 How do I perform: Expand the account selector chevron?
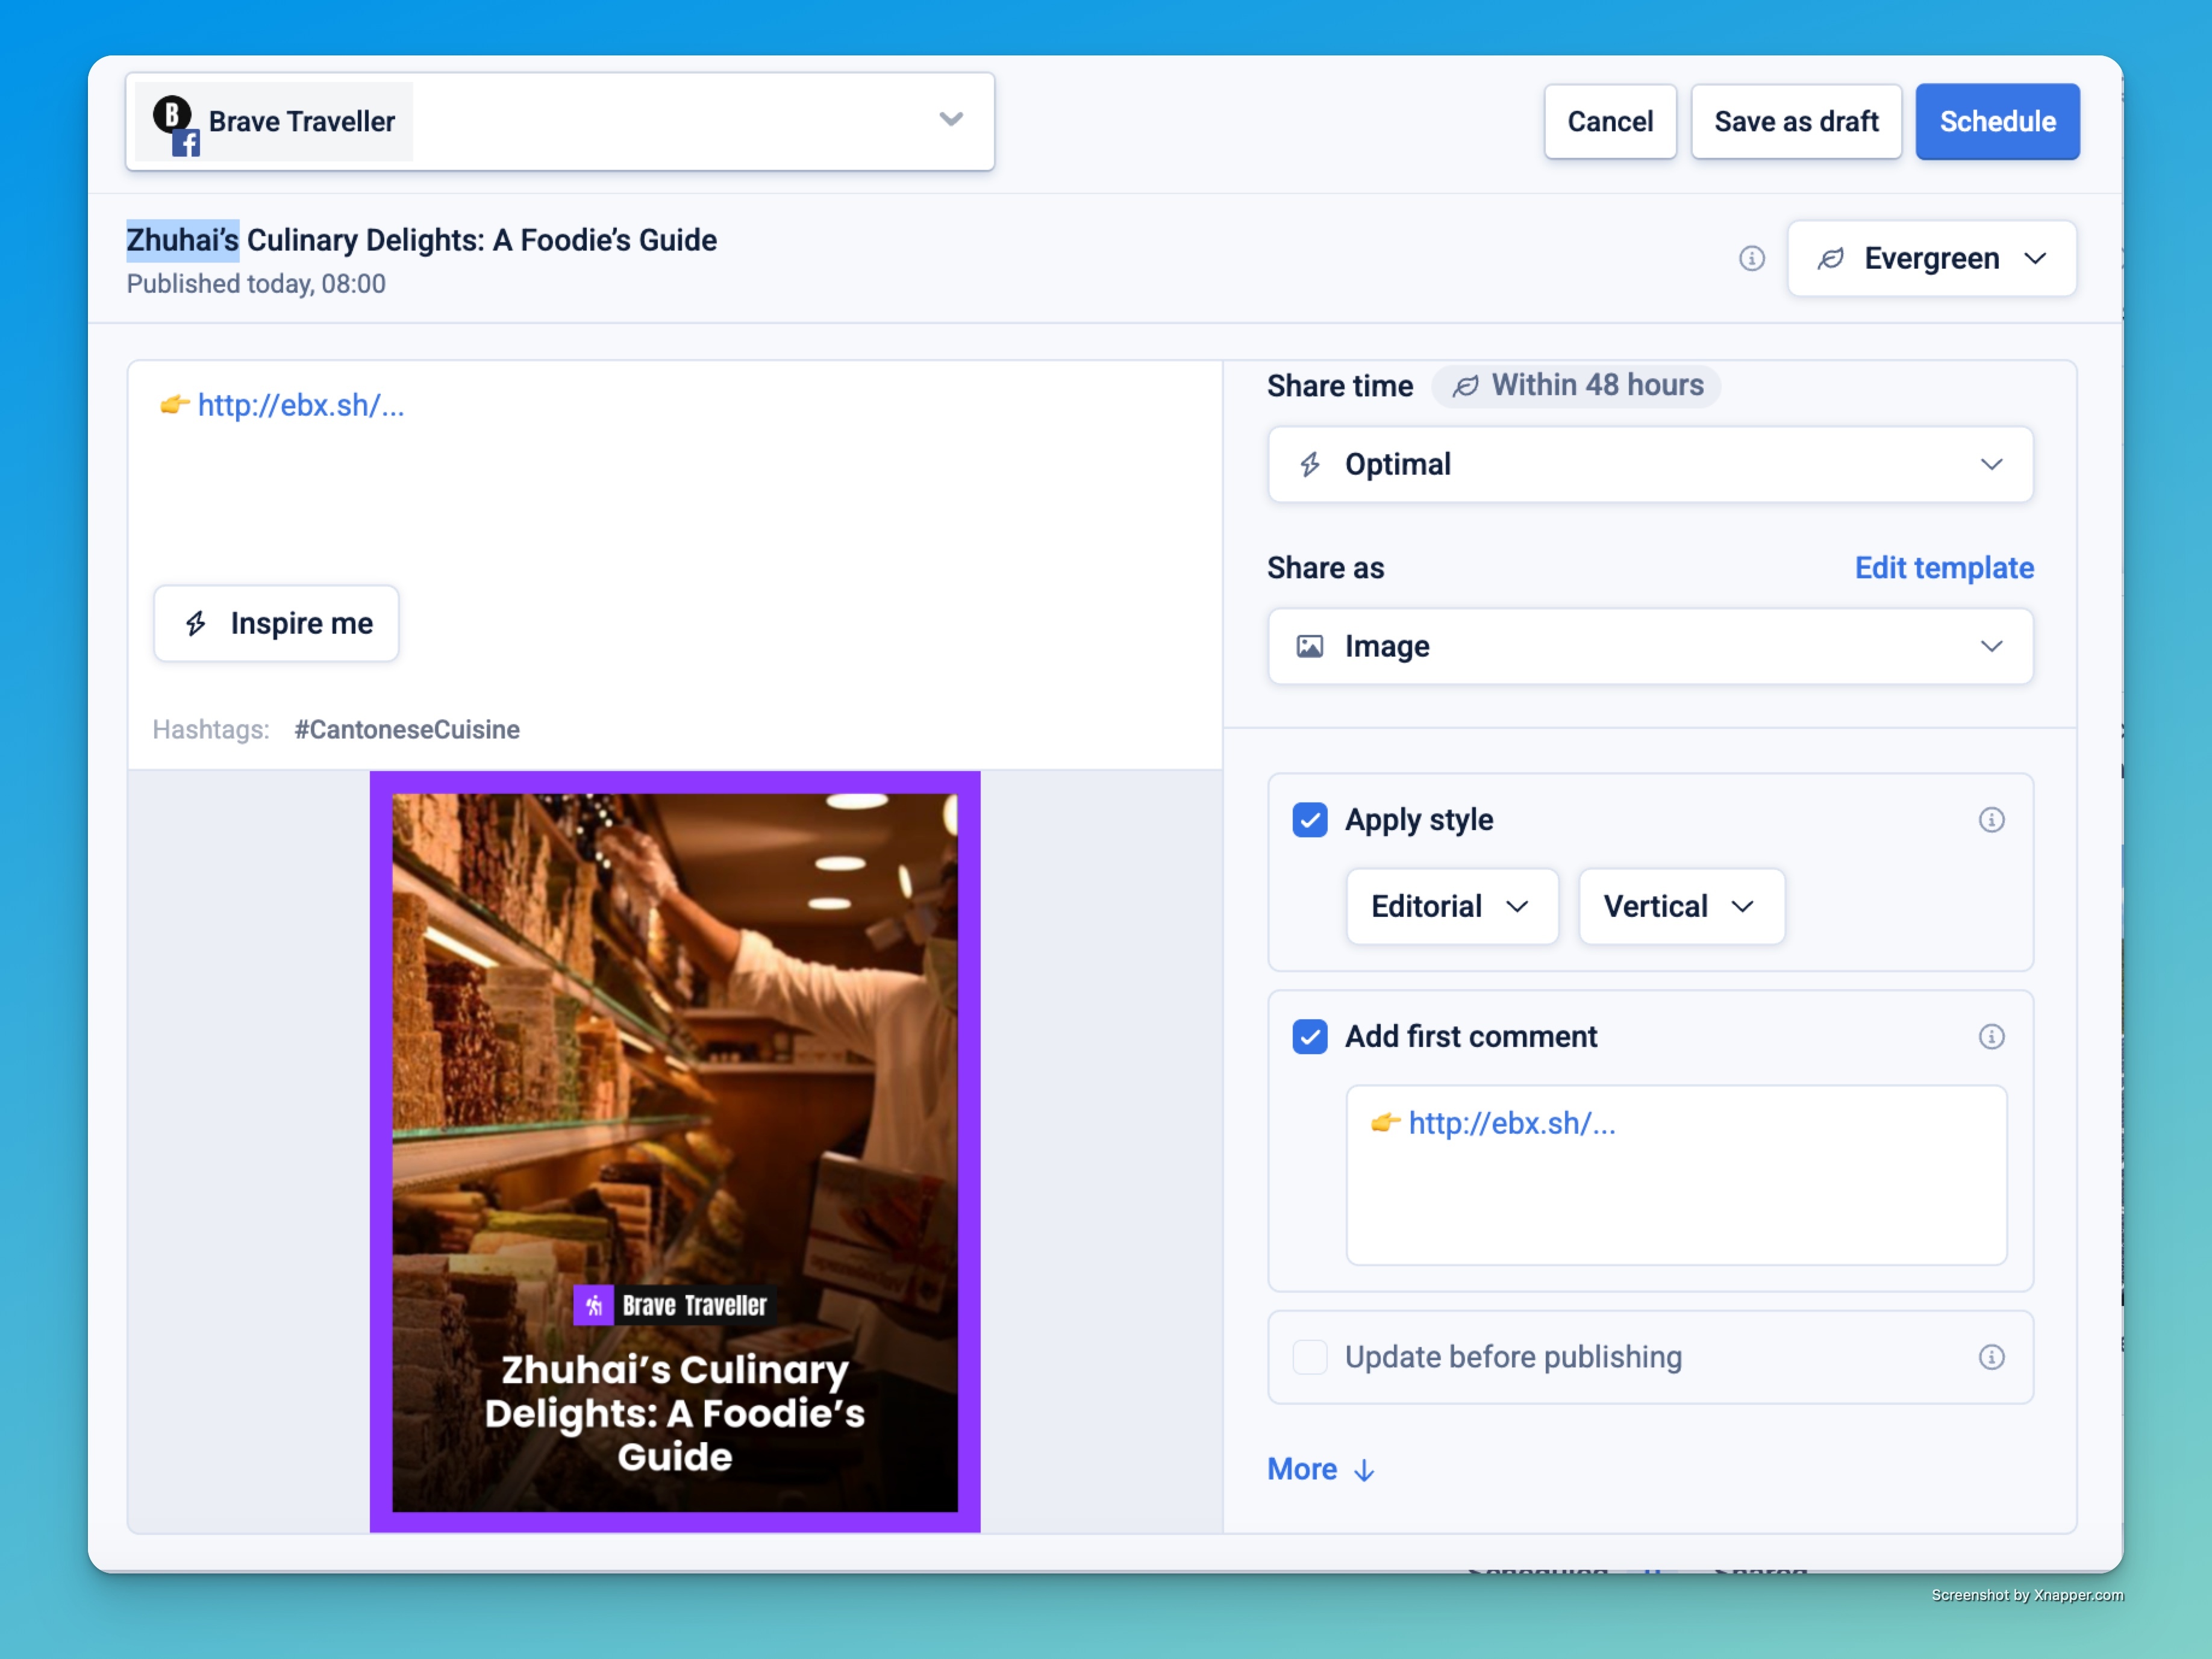[951, 120]
